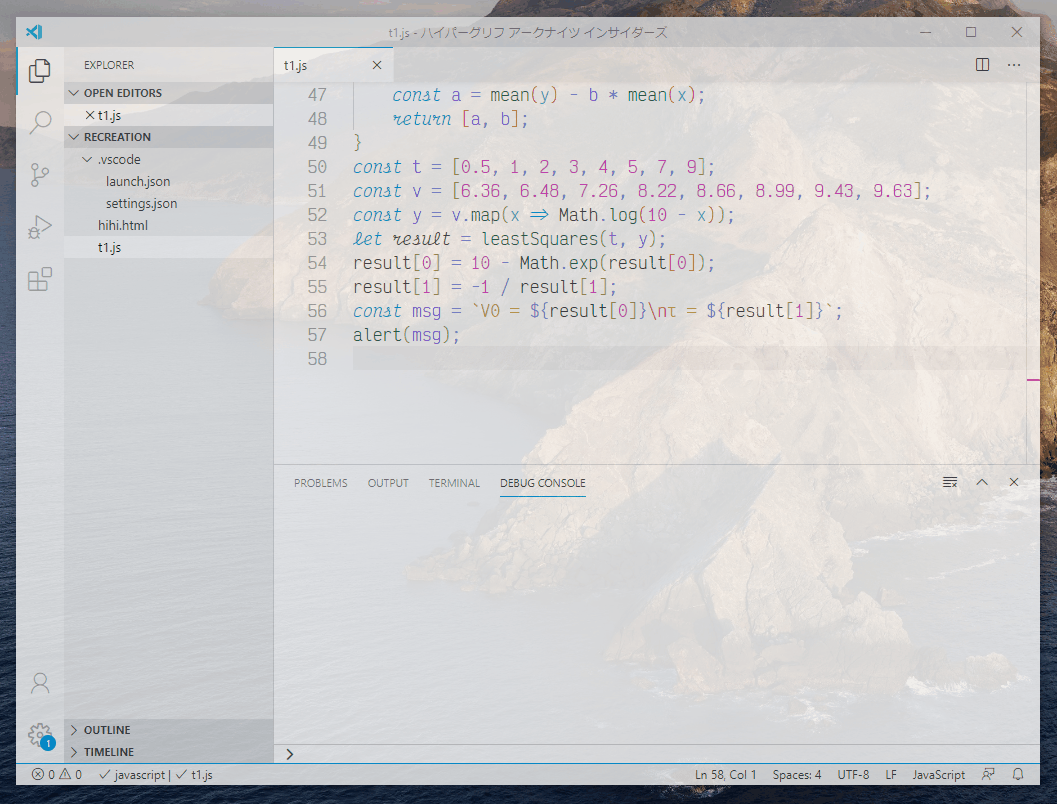Switch to the Problems tab
Viewport: 1057px width, 804px height.
[x=321, y=483]
